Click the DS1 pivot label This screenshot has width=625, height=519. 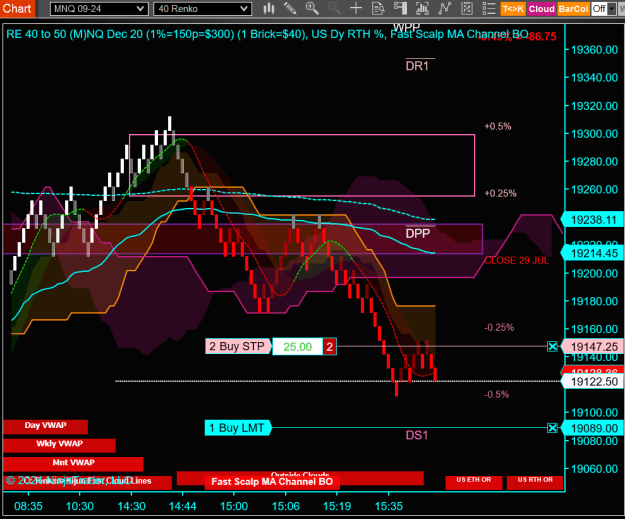coord(417,435)
